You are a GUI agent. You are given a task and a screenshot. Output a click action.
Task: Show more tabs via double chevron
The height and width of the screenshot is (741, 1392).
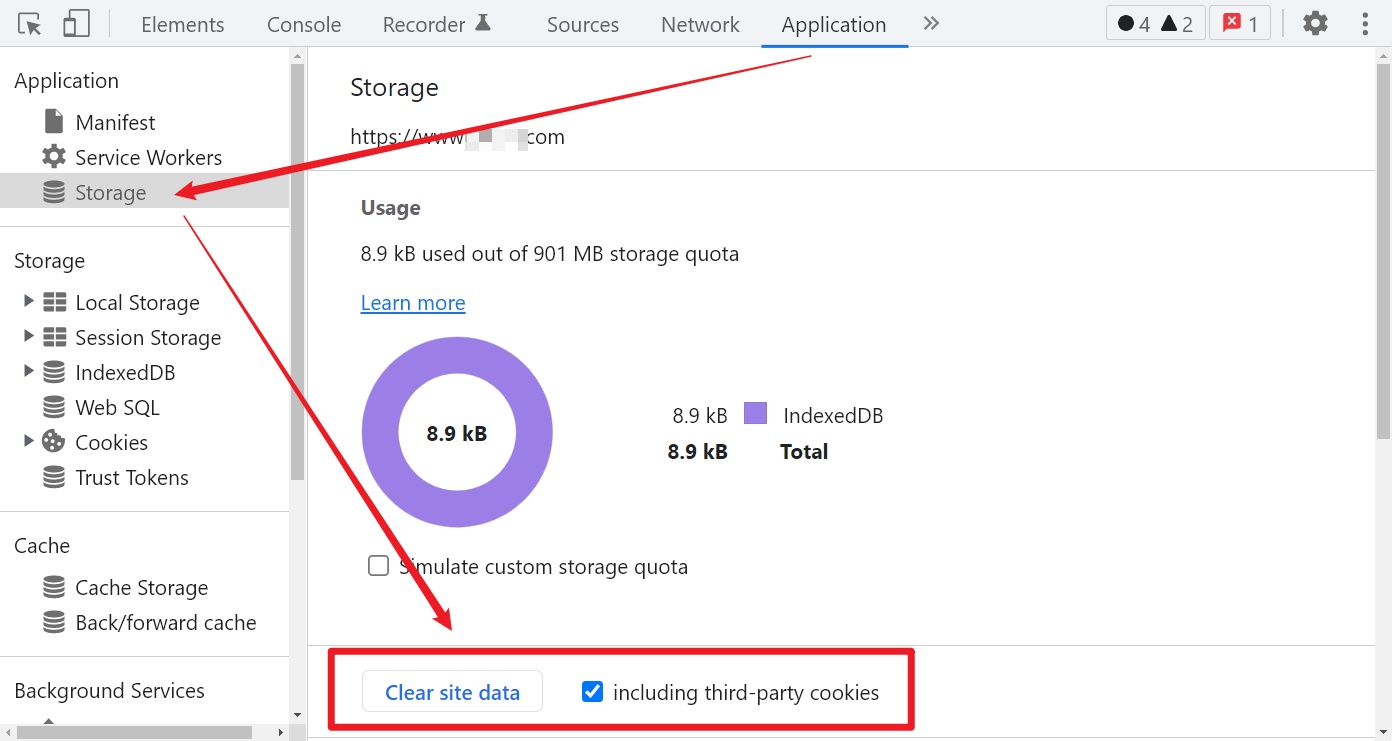coord(931,23)
